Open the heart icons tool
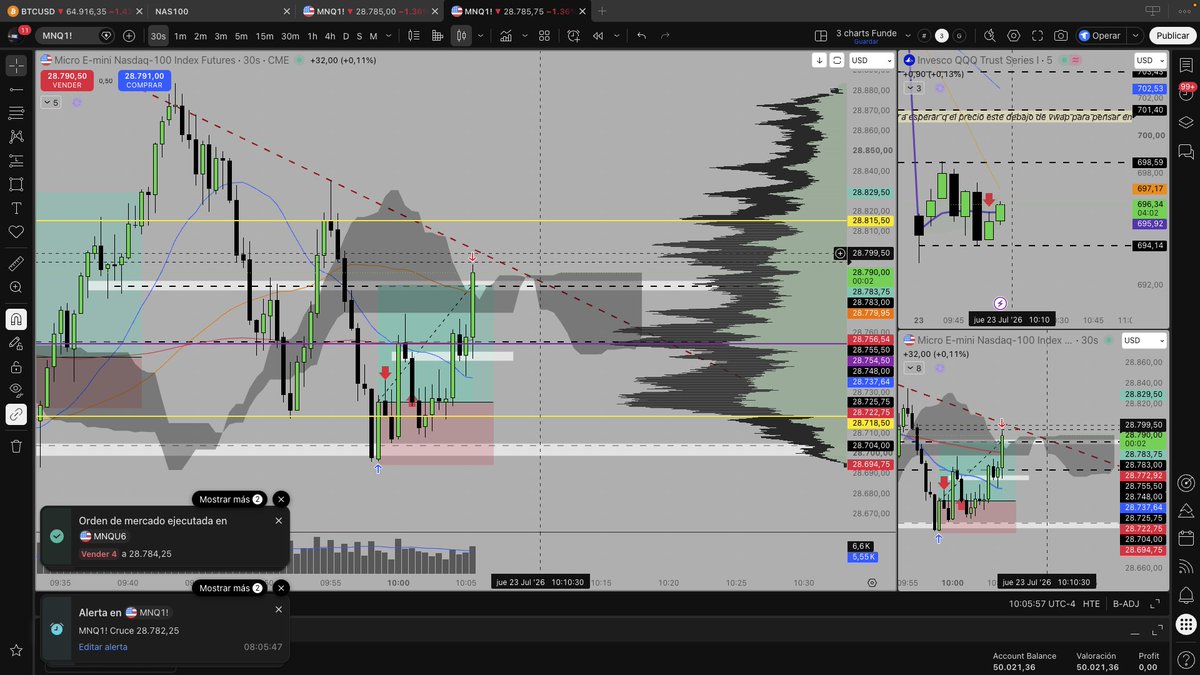This screenshot has width=1200, height=675. [16, 232]
